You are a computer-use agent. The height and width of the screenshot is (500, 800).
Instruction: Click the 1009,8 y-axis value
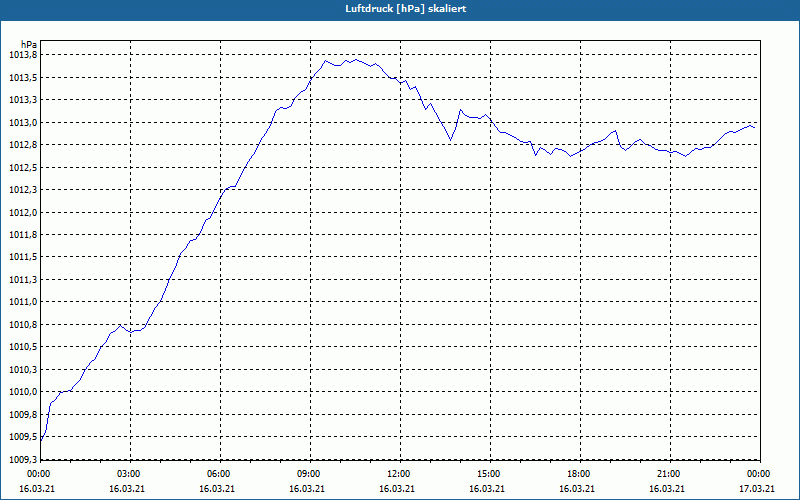[x=23, y=414]
